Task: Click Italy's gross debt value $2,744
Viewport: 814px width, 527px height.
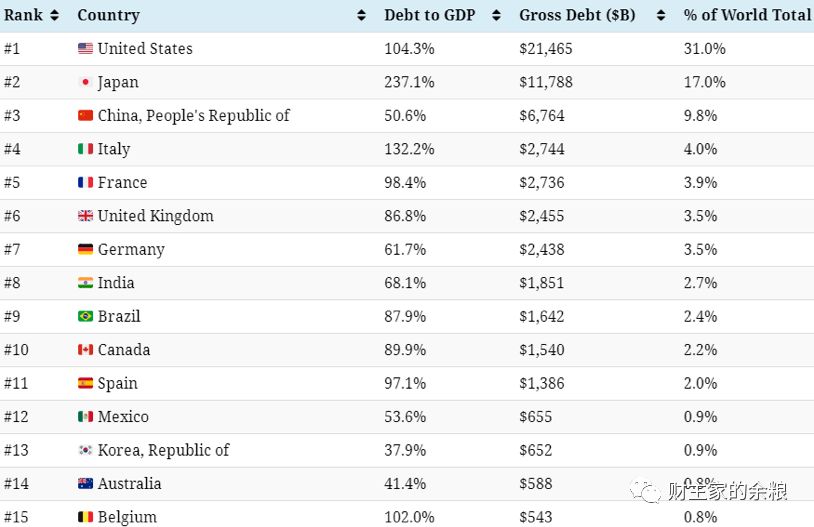Action: click(541, 149)
